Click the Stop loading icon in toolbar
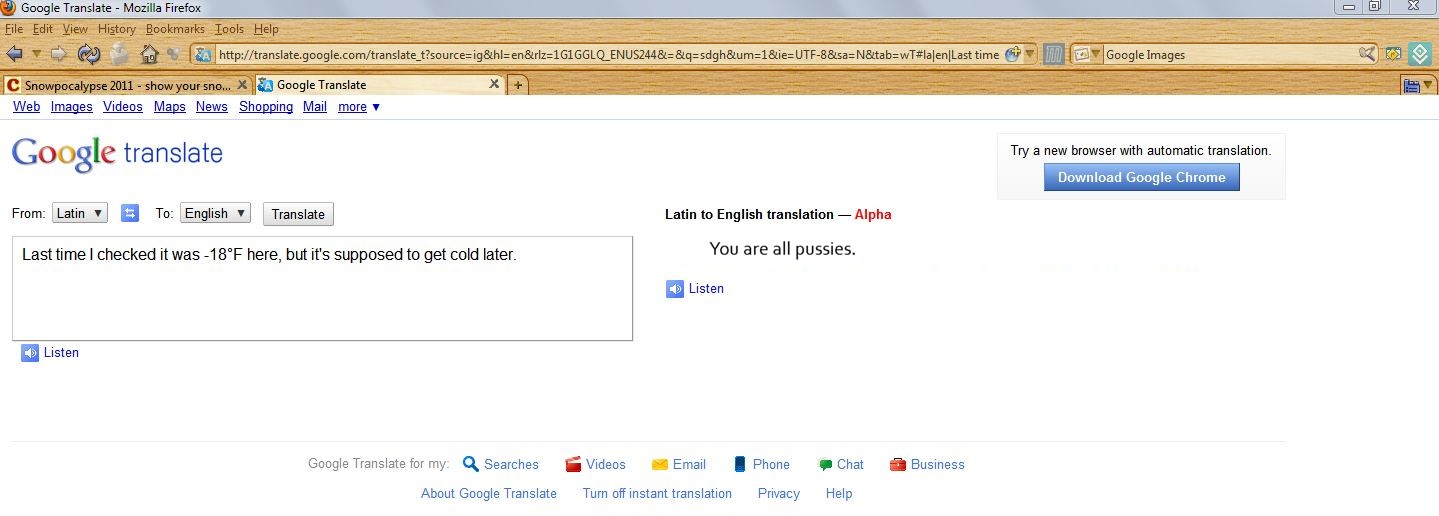 pyautogui.click(x=119, y=54)
